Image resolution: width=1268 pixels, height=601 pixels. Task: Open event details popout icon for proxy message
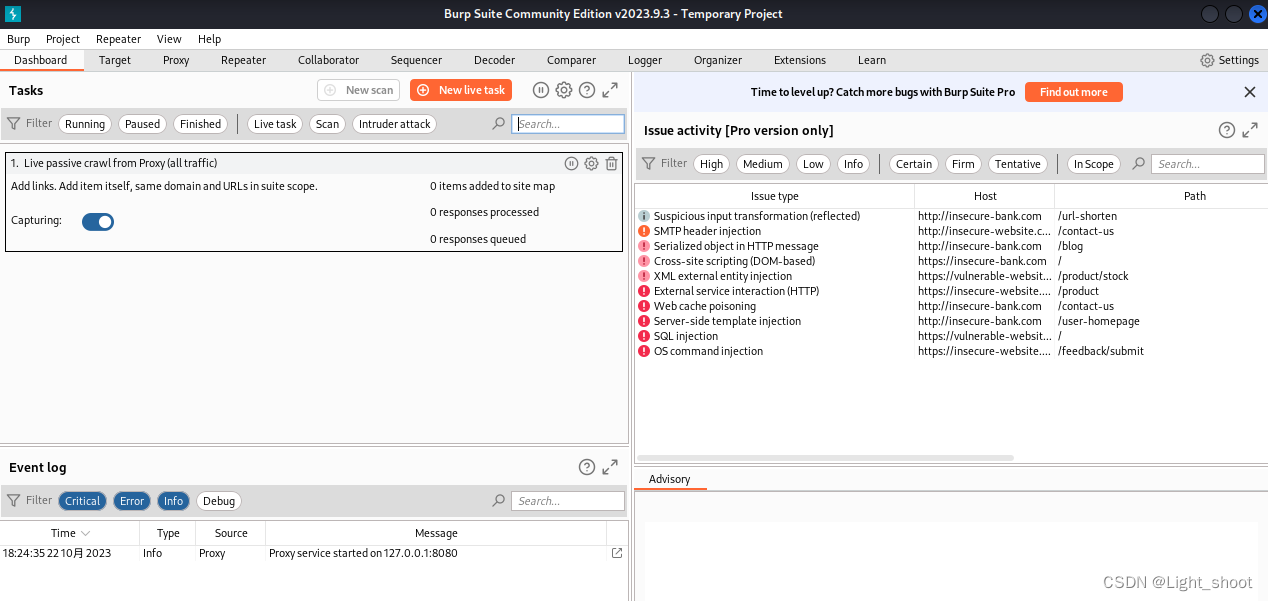pos(617,553)
